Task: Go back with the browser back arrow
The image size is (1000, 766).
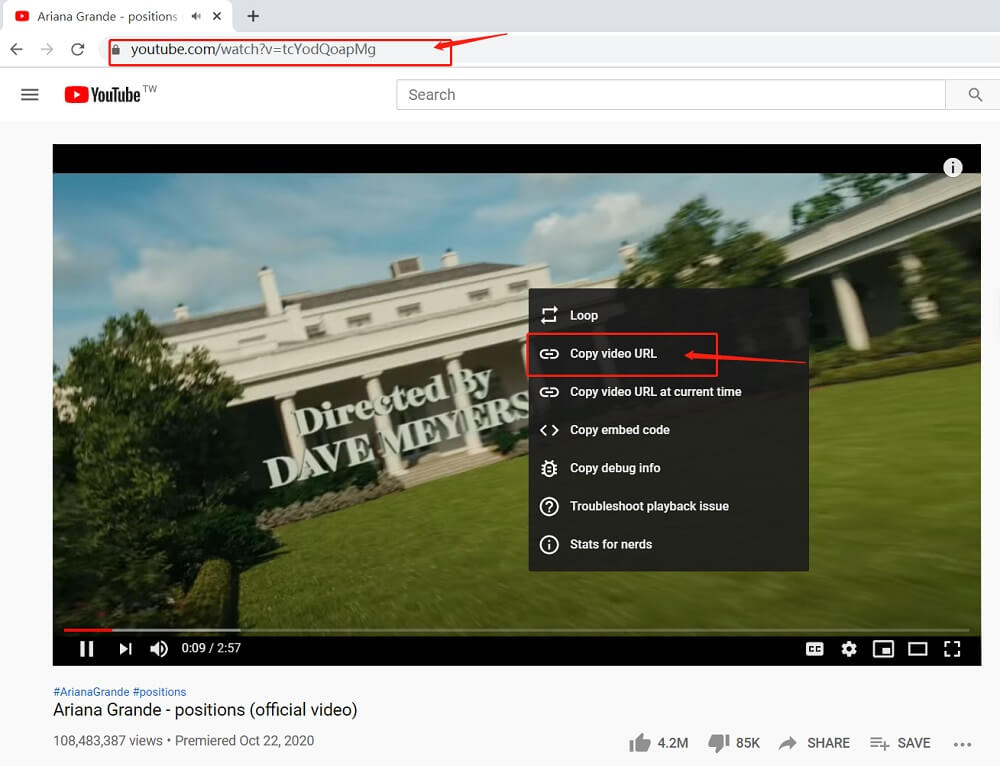Action: (x=17, y=49)
